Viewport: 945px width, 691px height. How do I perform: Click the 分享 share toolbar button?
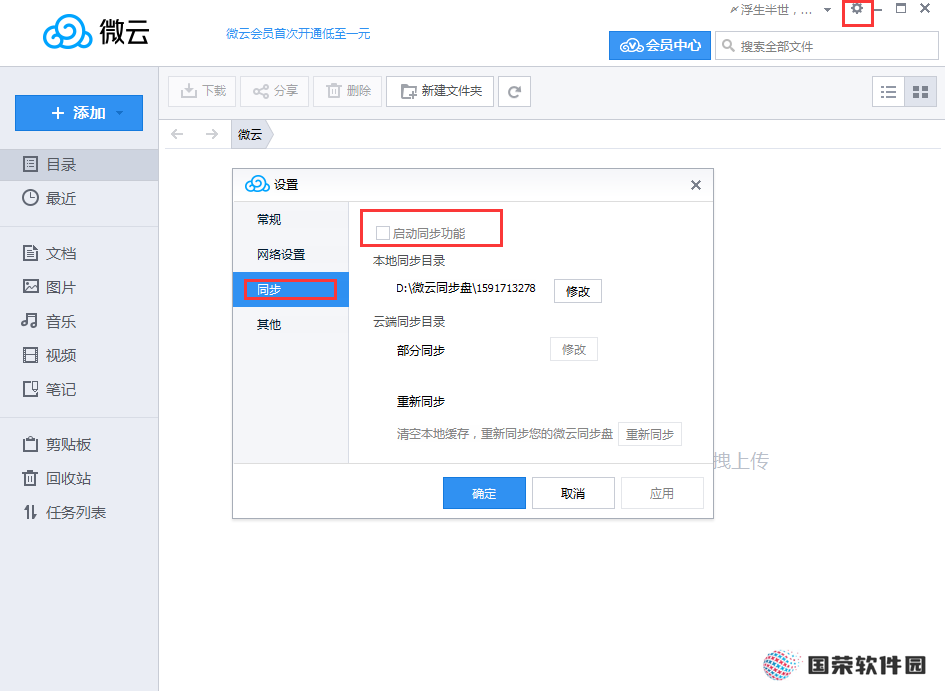tap(275, 92)
